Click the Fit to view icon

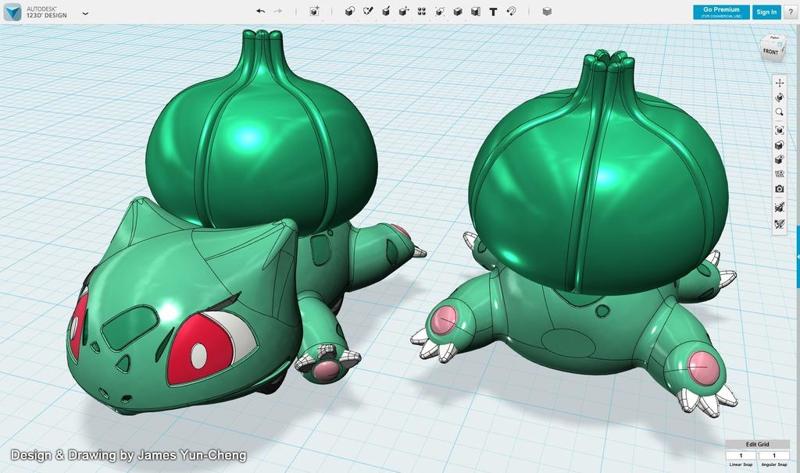(779, 131)
